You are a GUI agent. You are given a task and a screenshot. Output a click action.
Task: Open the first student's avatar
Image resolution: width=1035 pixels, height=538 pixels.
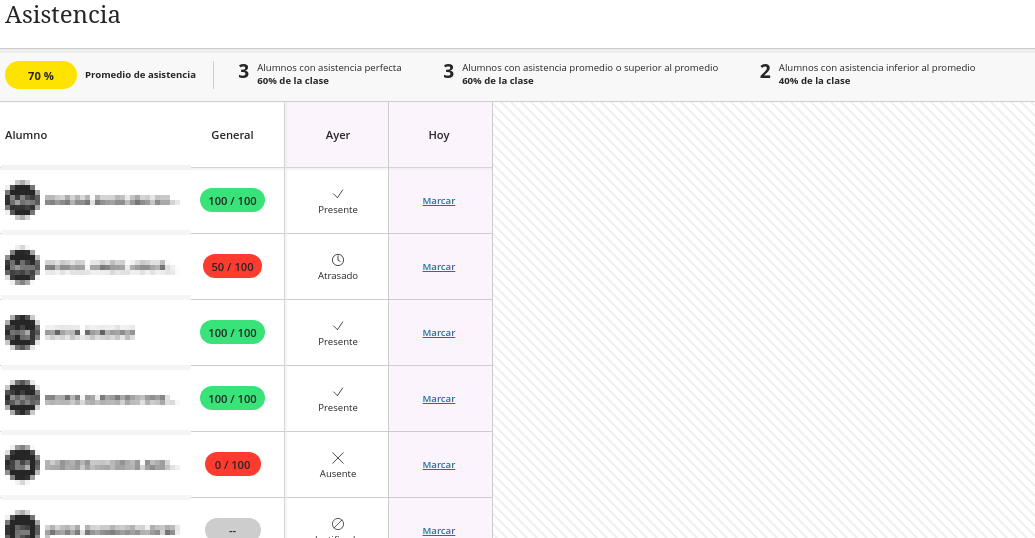[22, 200]
